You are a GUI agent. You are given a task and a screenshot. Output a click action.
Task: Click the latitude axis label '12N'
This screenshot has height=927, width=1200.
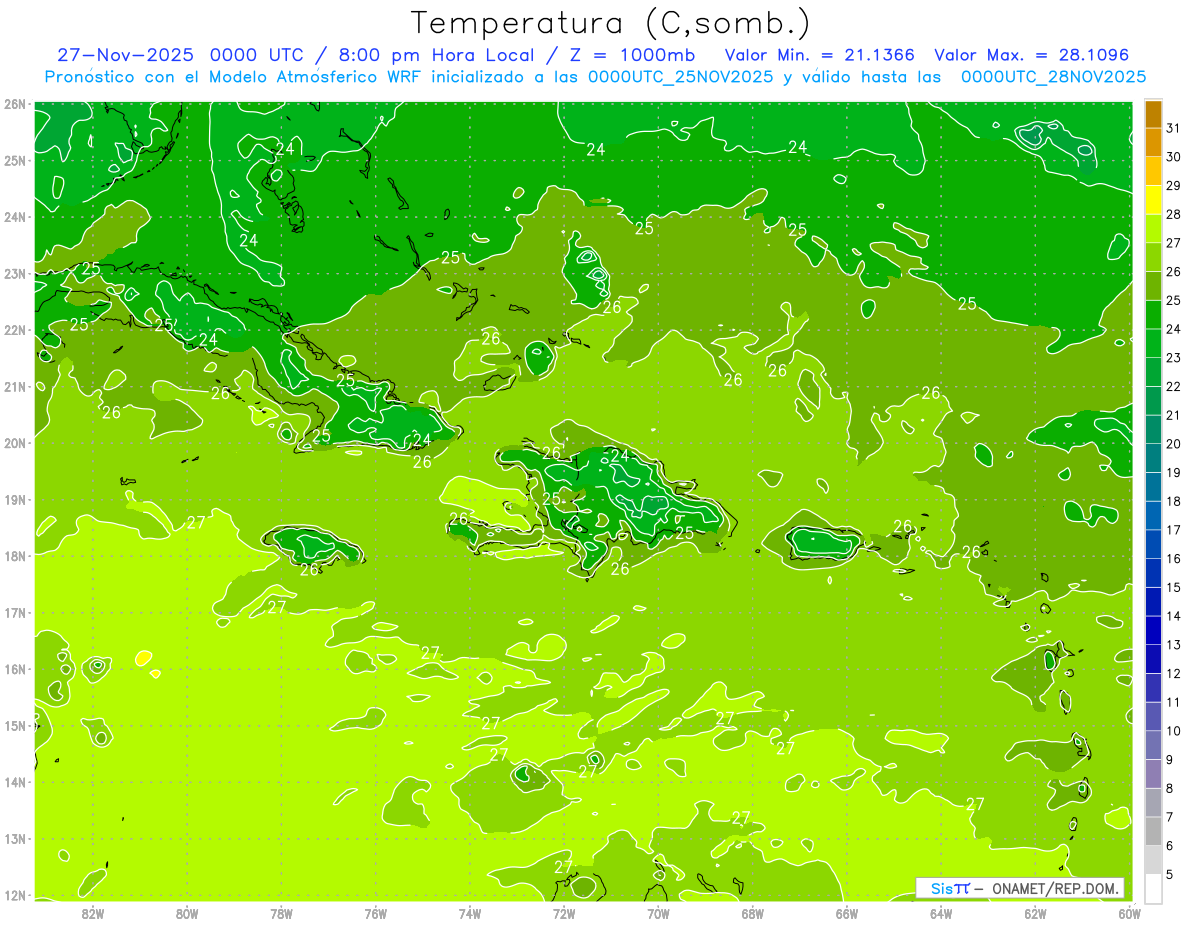coord(15,895)
